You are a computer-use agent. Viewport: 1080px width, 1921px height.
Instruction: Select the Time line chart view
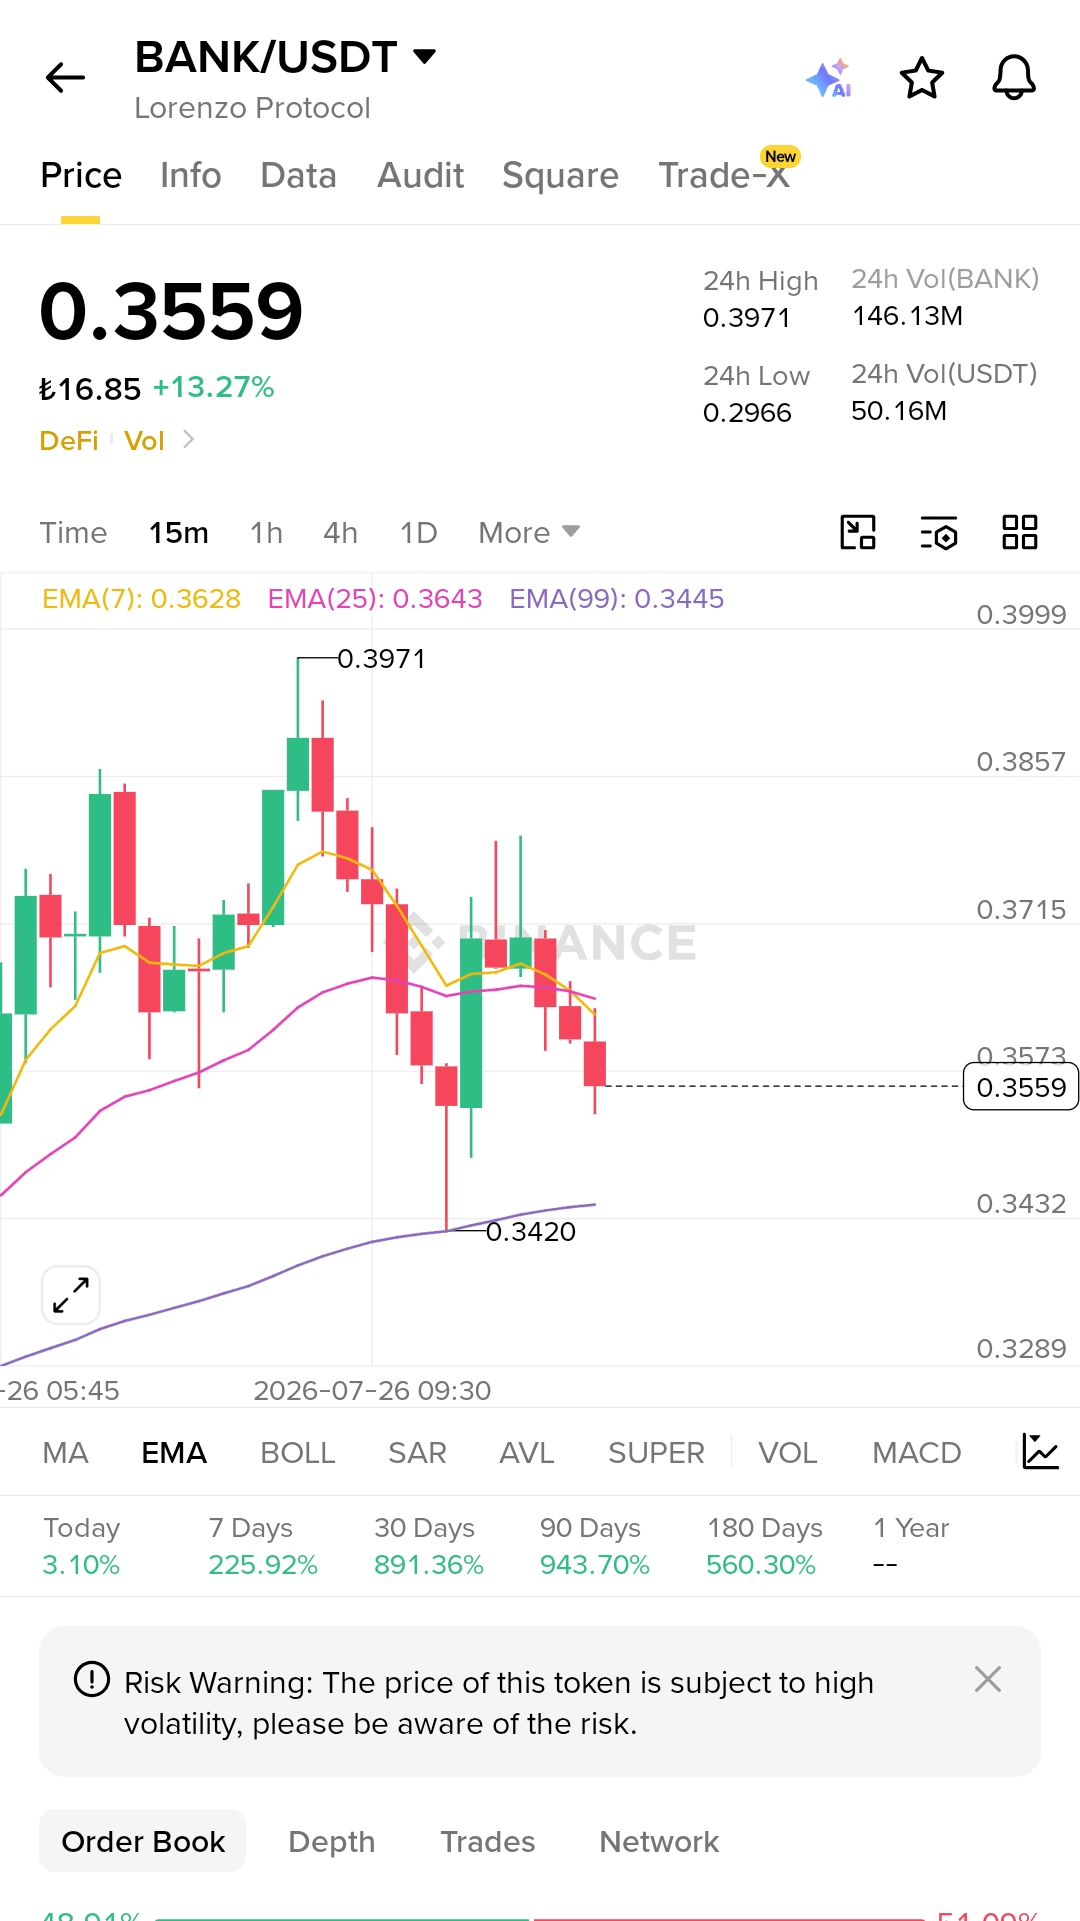click(x=73, y=532)
